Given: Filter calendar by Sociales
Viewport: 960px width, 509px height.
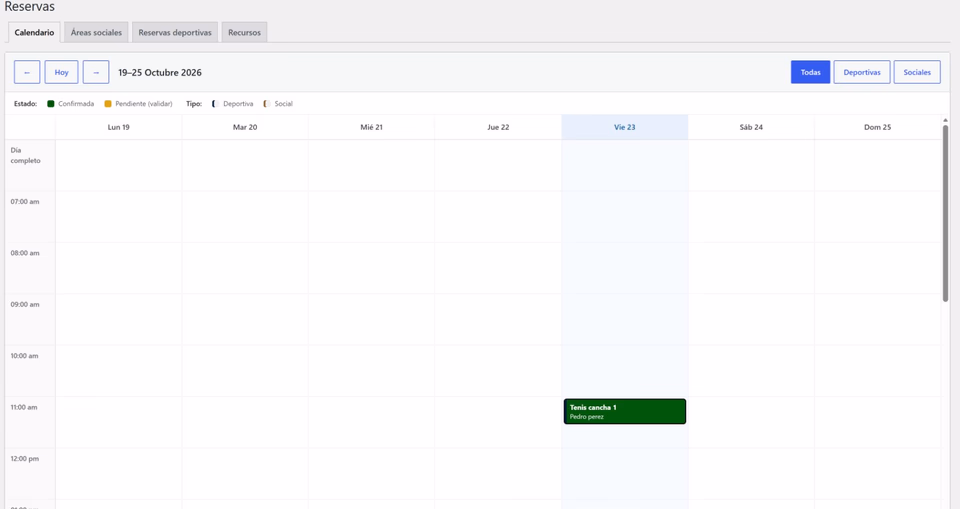Looking at the screenshot, I should [917, 72].
